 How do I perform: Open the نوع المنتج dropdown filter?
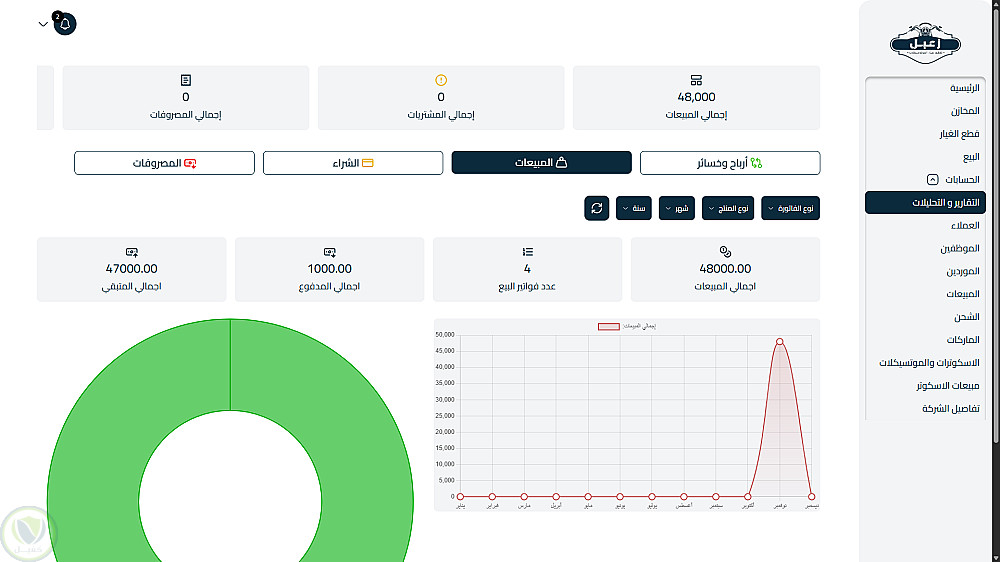[728, 208]
